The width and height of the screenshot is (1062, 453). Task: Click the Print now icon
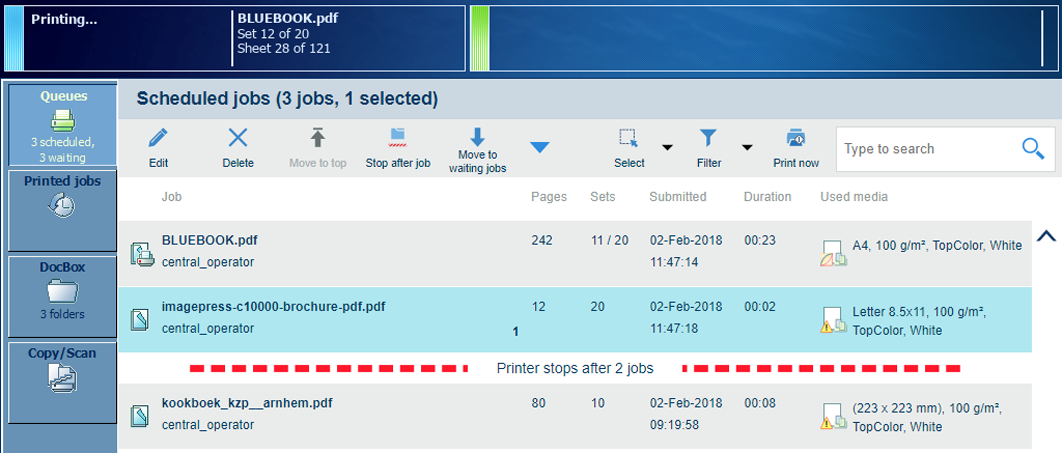pyautogui.click(x=795, y=138)
